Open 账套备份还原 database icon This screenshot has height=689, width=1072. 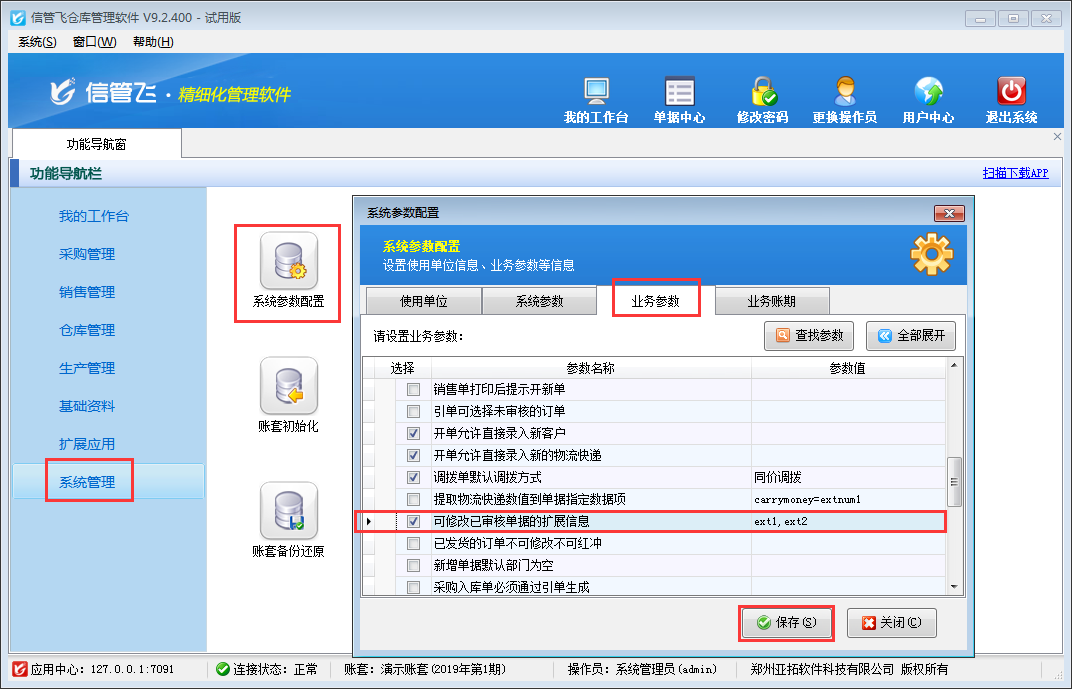pos(288,511)
